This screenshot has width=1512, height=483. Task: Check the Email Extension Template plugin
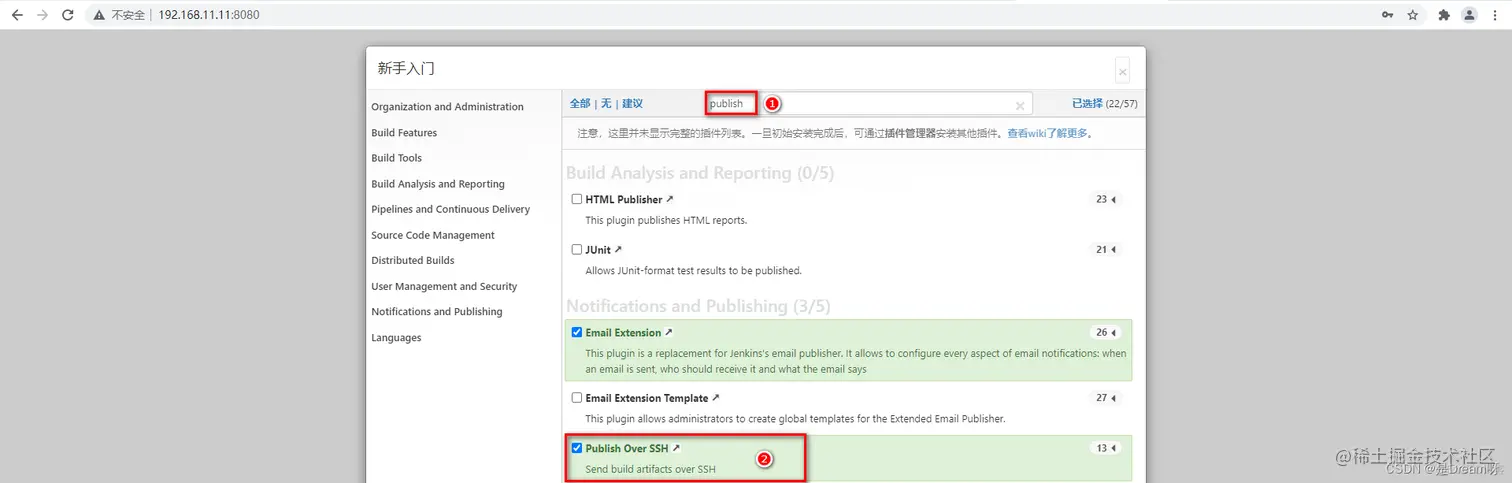577,397
